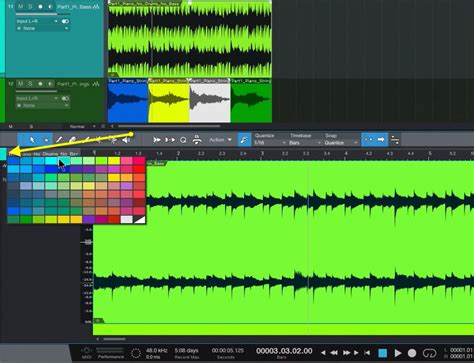Image resolution: width=474 pixels, height=363 pixels.
Task: Toggle input monitor on track 11
Action: pyautogui.click(x=51, y=7)
